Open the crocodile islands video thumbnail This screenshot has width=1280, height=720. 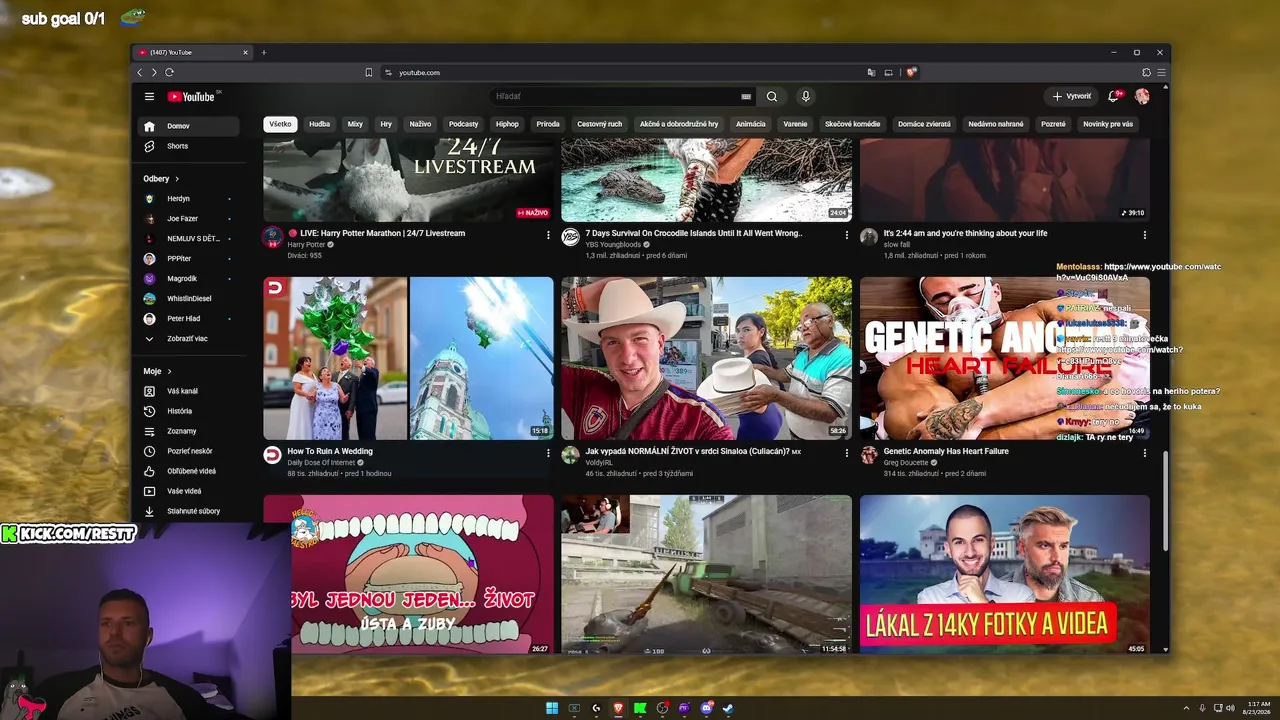pos(706,180)
